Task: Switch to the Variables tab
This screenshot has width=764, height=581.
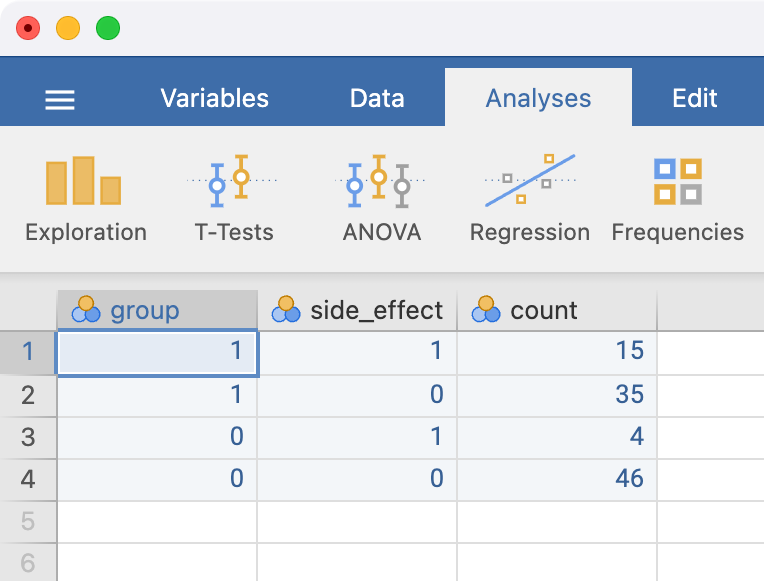Action: 214,98
